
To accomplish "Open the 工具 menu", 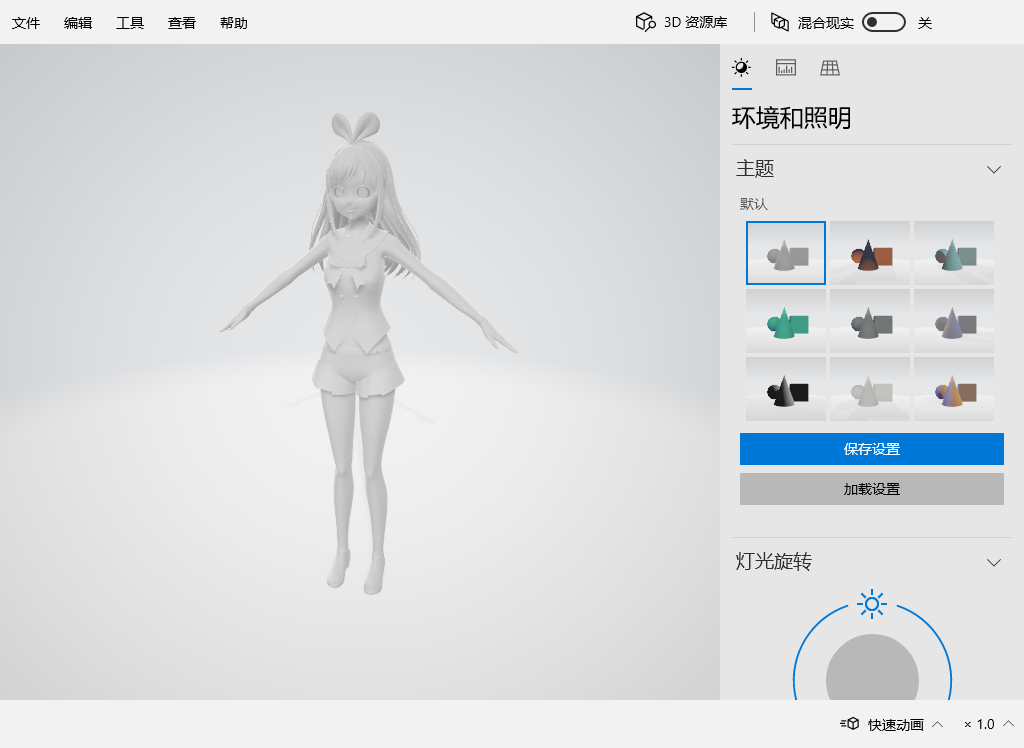I will [x=129, y=23].
